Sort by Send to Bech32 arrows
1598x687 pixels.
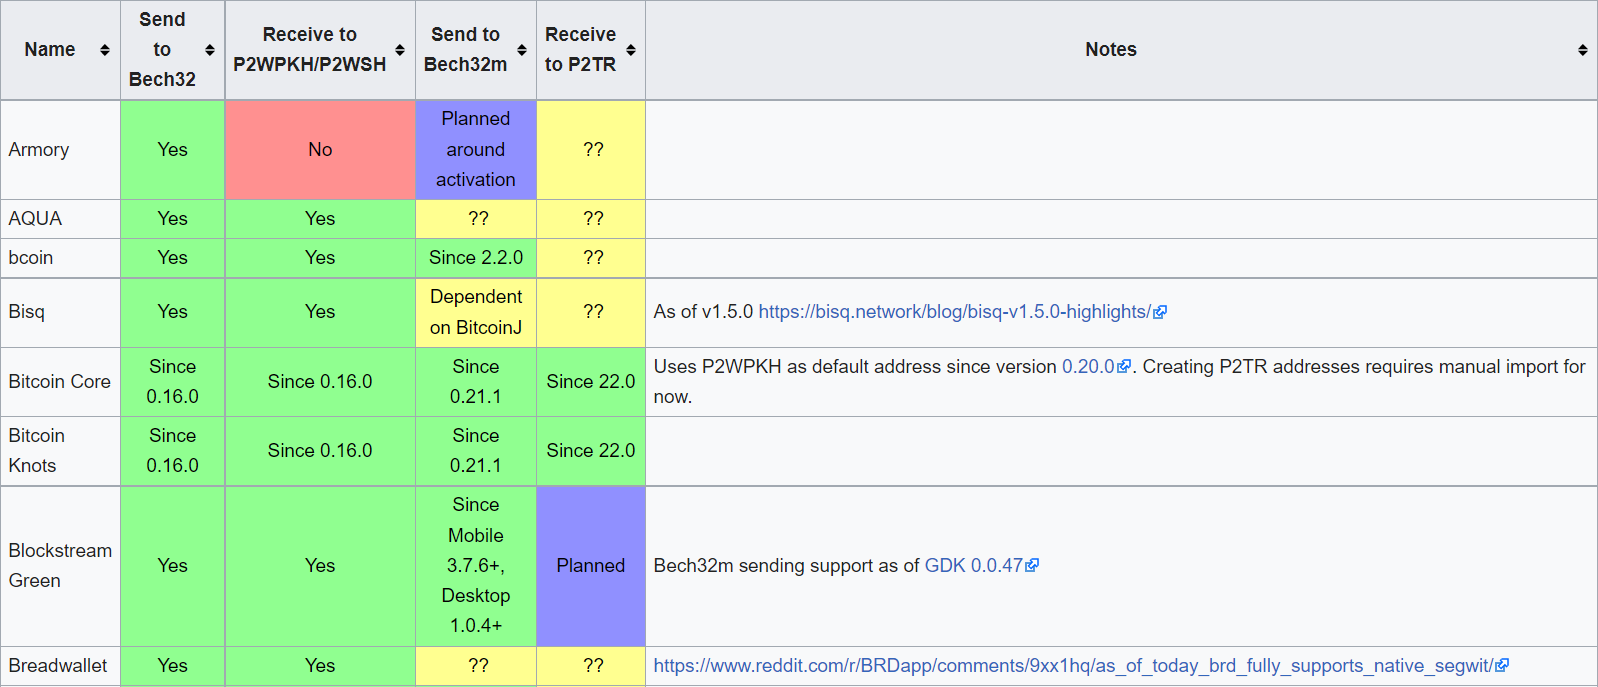point(209,50)
